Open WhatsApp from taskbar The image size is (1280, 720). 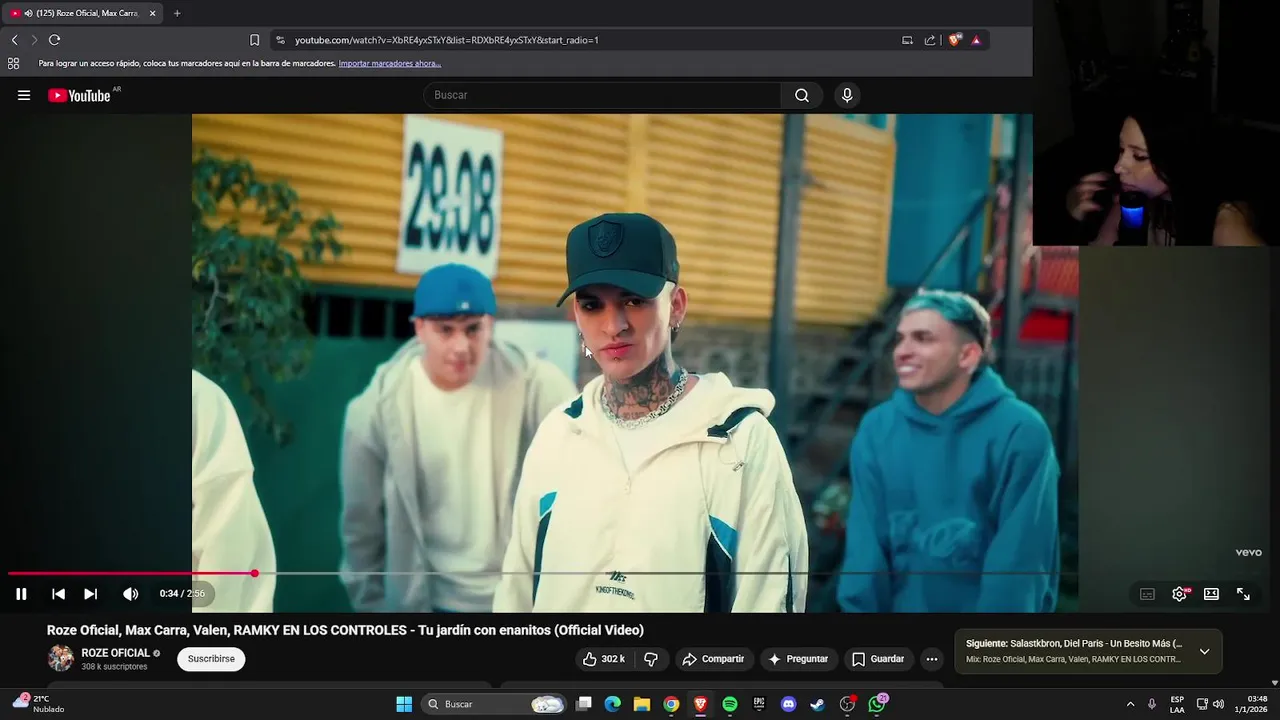coord(877,704)
